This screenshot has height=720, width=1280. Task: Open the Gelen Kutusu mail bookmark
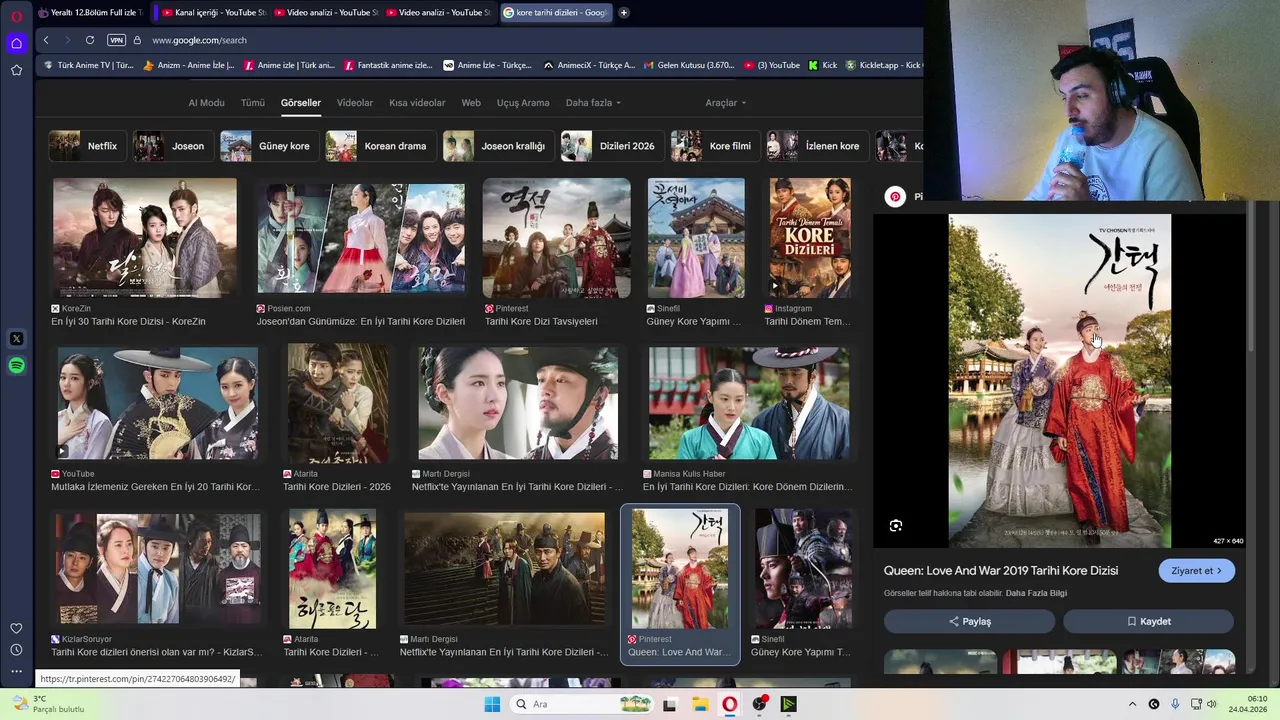689,65
